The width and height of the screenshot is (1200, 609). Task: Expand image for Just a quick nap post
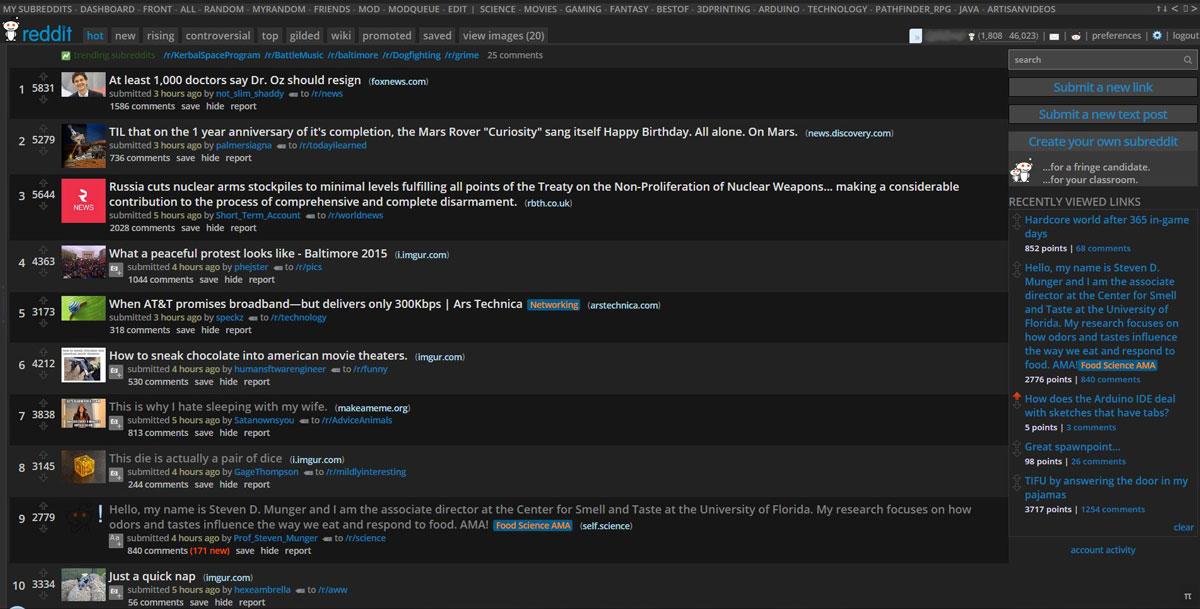[x=116, y=591]
